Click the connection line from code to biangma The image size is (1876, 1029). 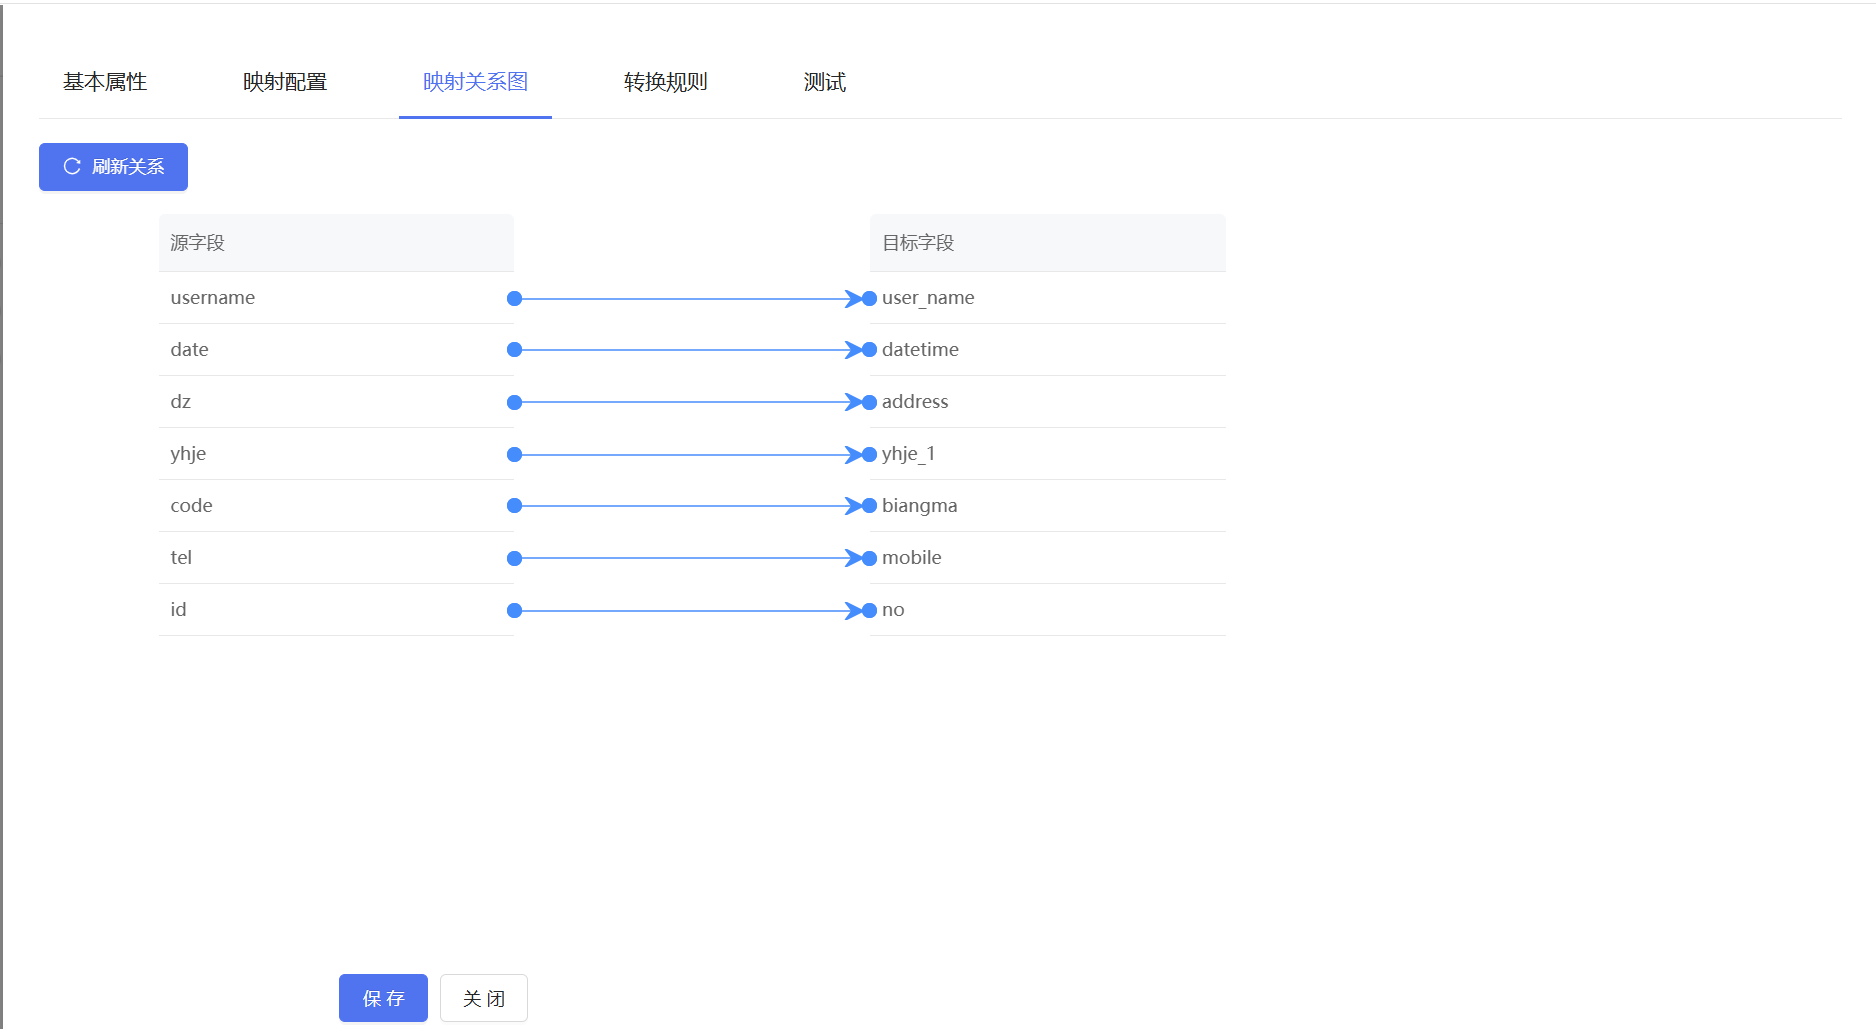[690, 506]
